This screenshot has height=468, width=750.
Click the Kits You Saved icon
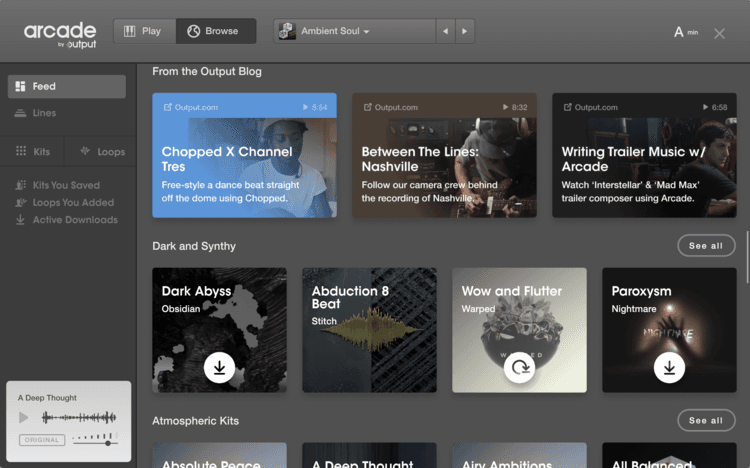(x=21, y=185)
